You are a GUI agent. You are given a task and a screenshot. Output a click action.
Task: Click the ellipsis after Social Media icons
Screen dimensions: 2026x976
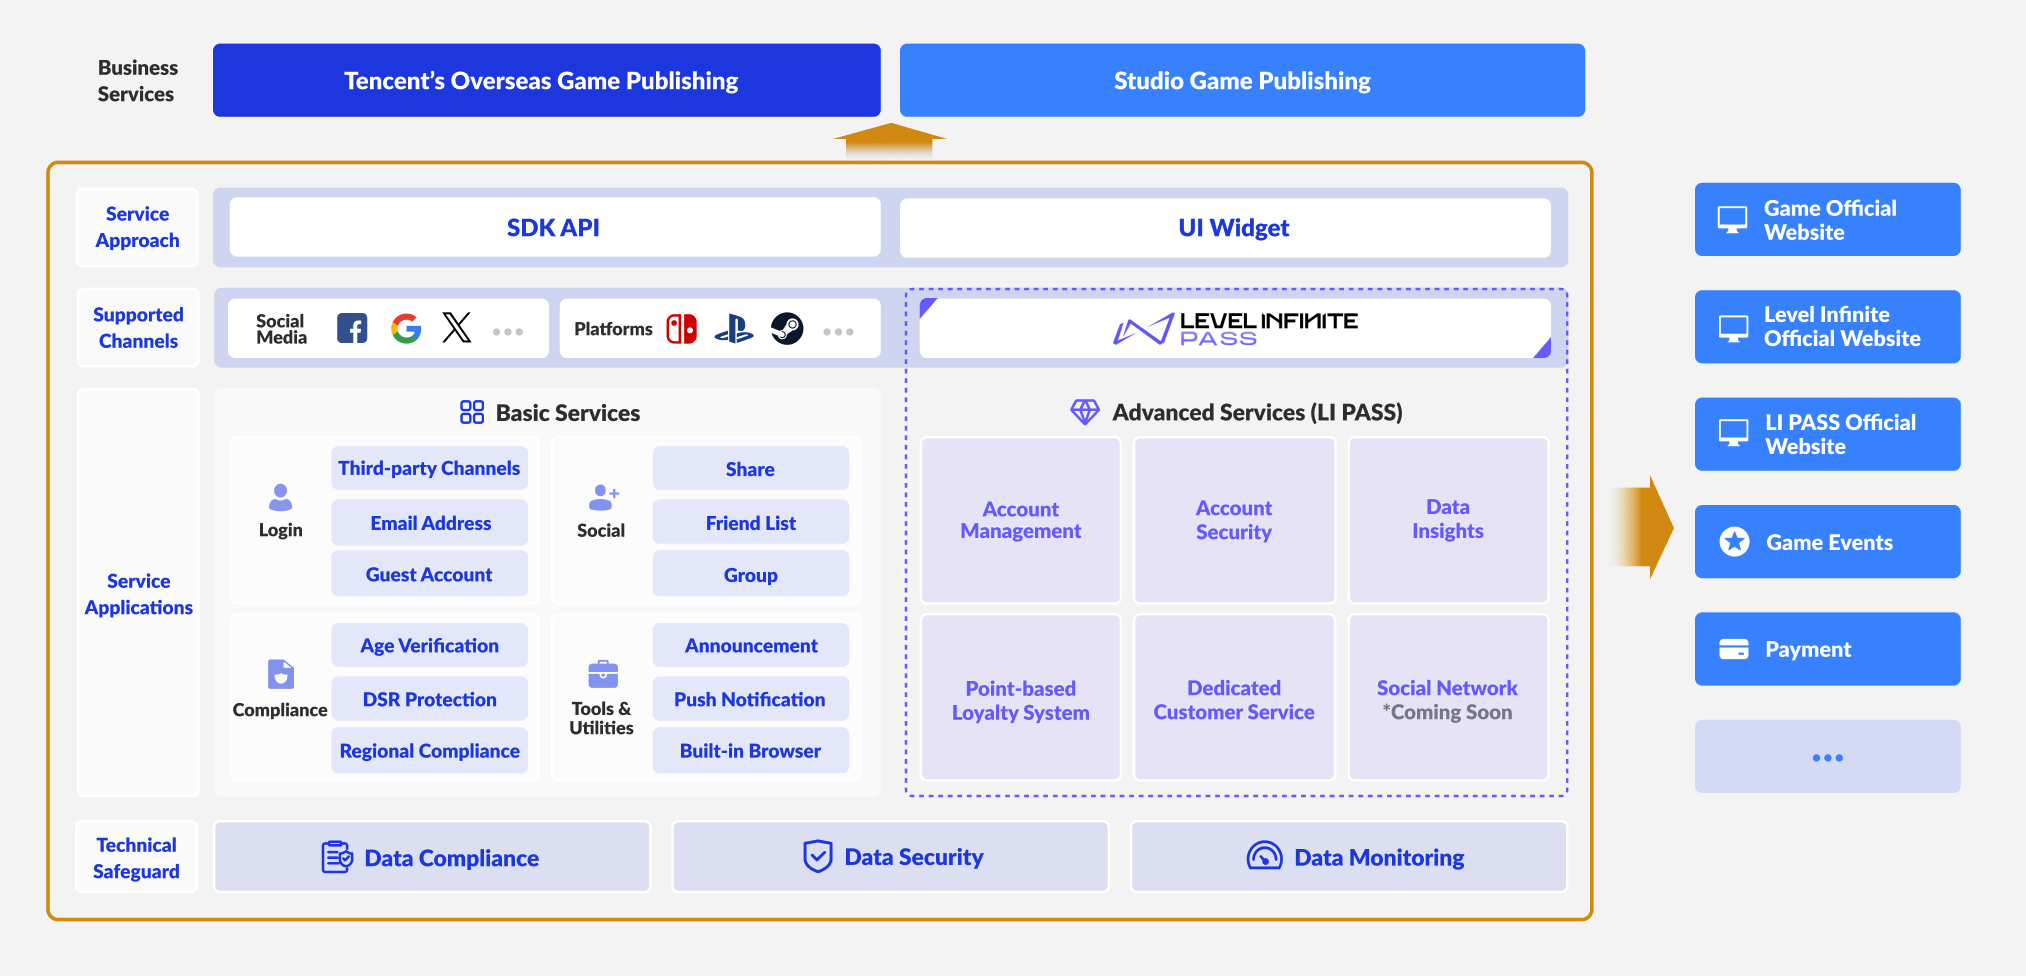[x=508, y=332]
